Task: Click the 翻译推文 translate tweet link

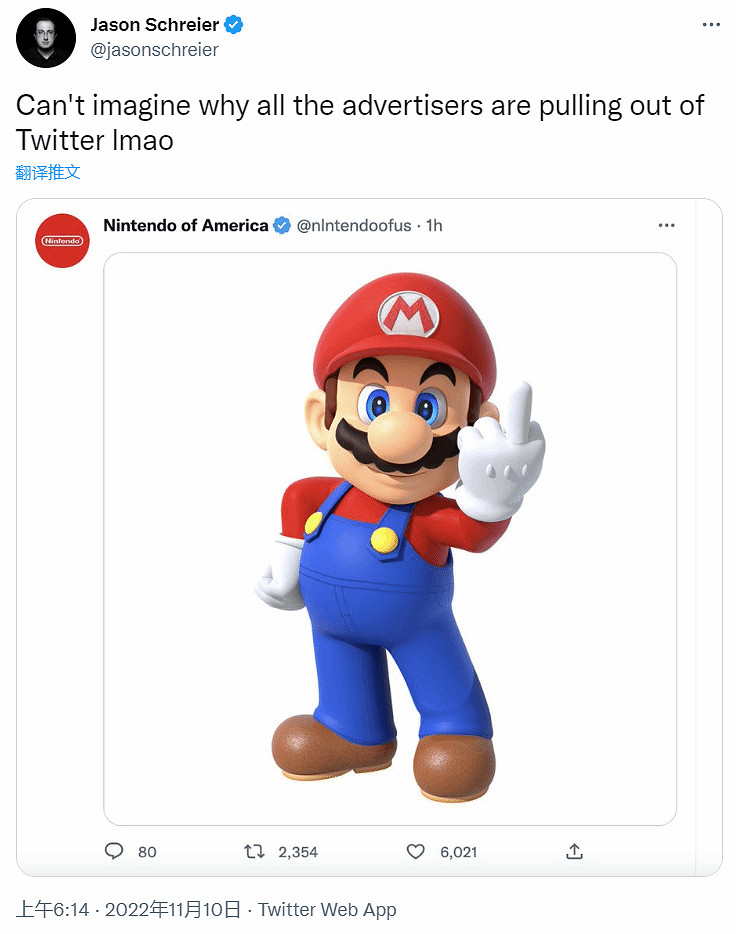Action: point(48,172)
